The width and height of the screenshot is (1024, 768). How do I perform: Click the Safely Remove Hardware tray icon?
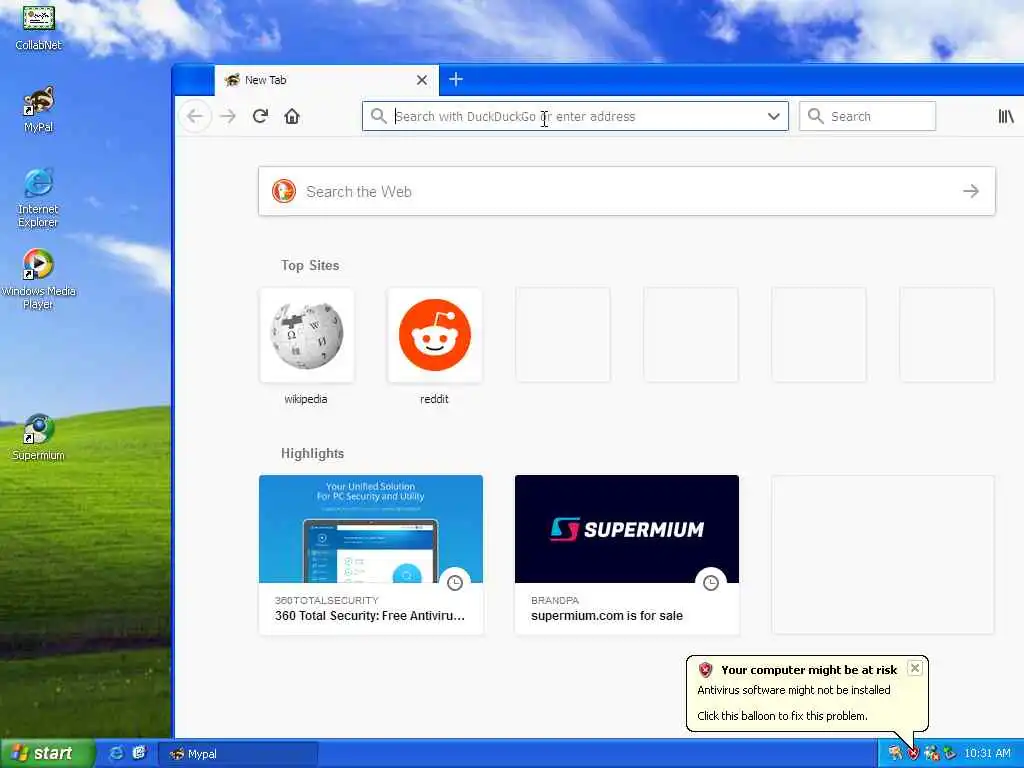click(x=950, y=754)
